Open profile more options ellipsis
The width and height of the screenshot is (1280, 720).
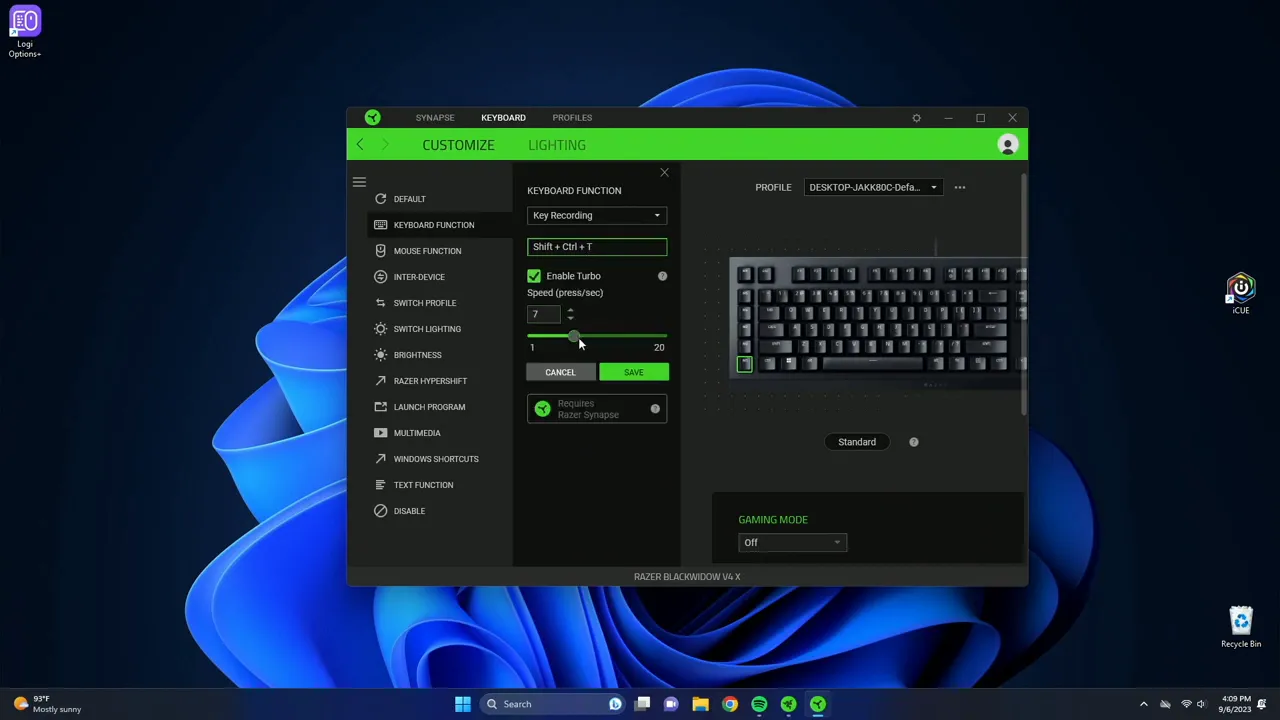pos(960,187)
